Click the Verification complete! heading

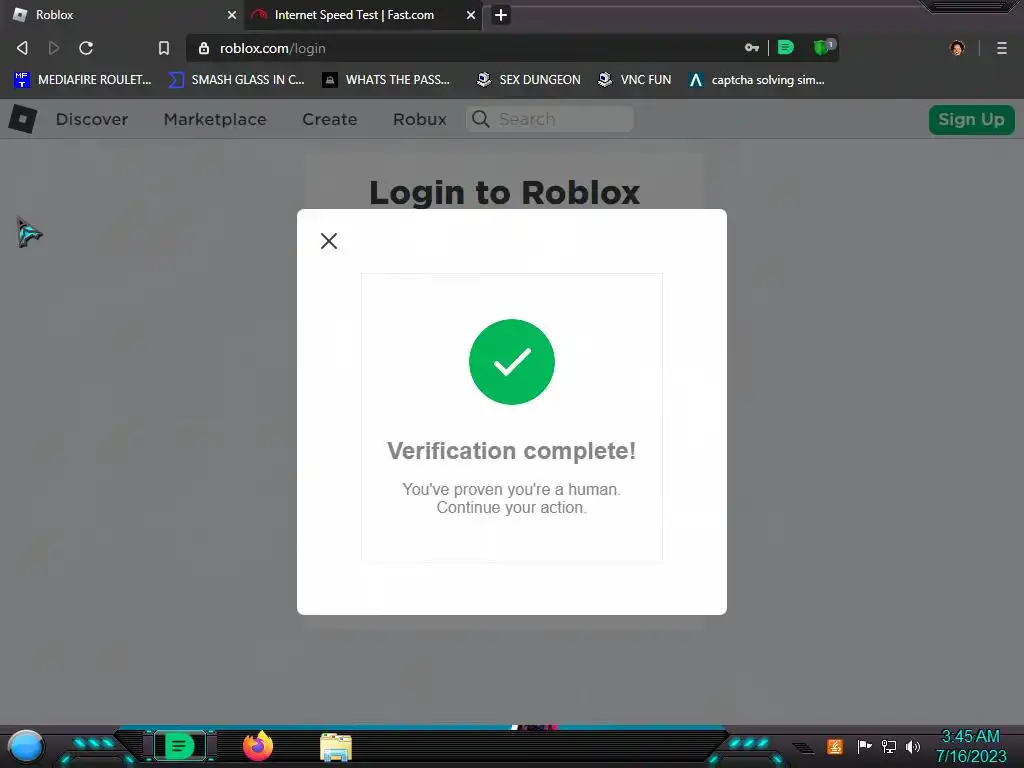(x=511, y=451)
